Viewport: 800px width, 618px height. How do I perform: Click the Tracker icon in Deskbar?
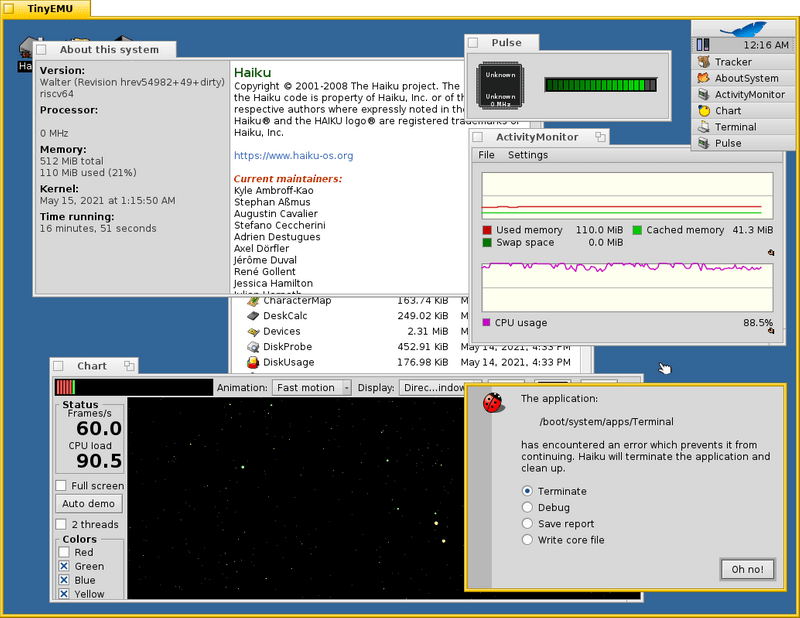point(704,62)
